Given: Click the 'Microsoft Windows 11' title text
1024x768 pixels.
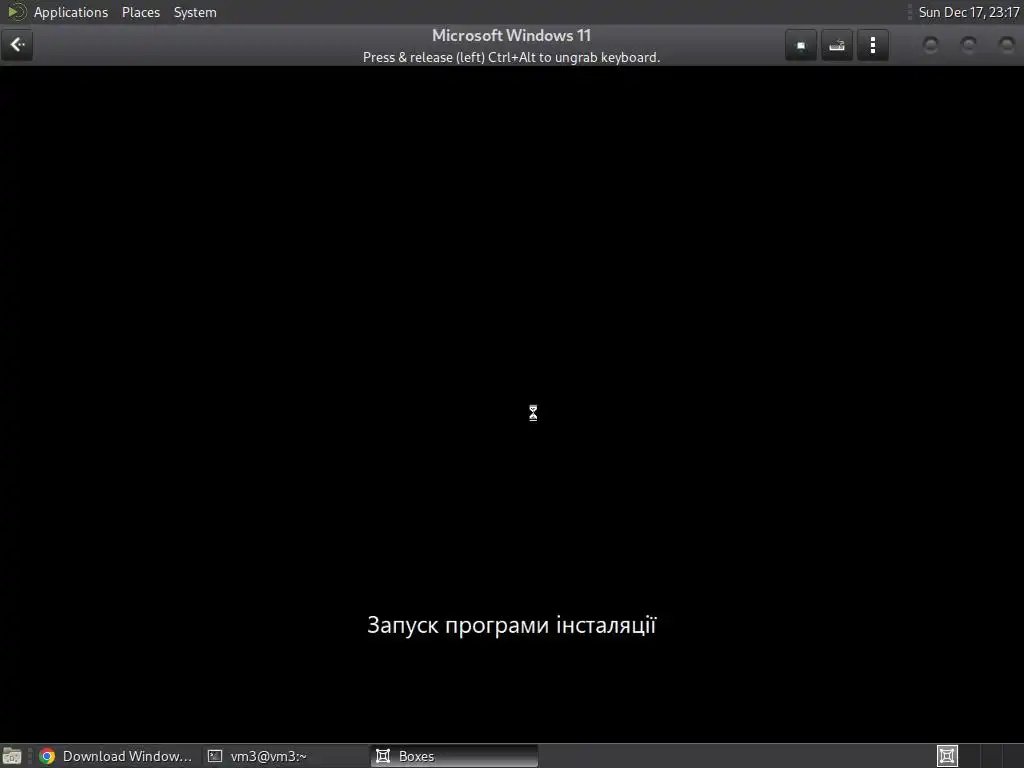Looking at the screenshot, I should coord(511,35).
